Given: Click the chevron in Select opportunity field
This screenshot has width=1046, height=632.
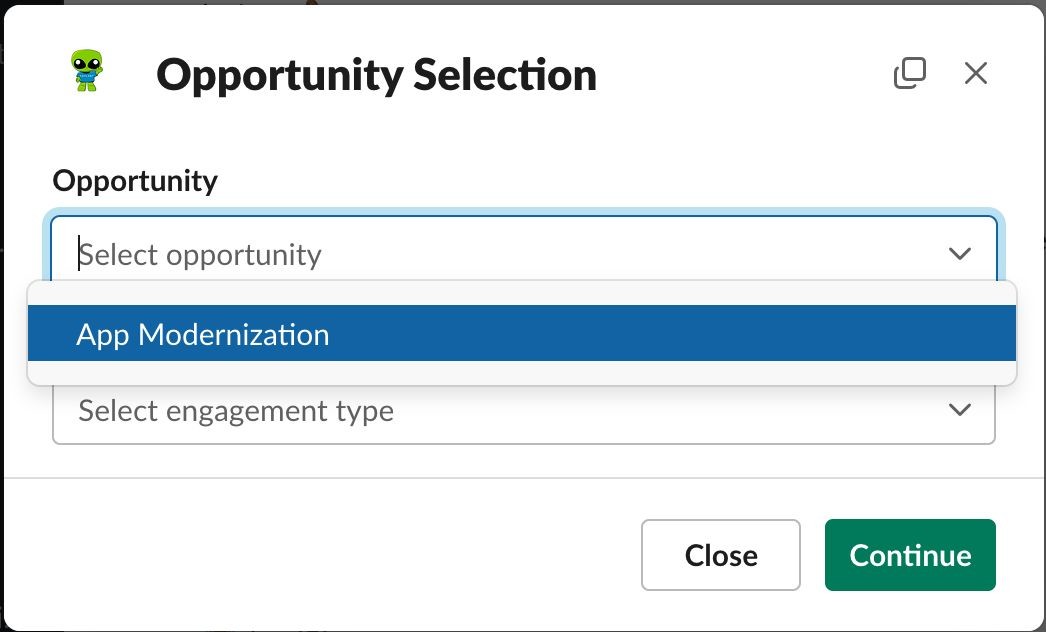Looking at the screenshot, I should point(959,254).
